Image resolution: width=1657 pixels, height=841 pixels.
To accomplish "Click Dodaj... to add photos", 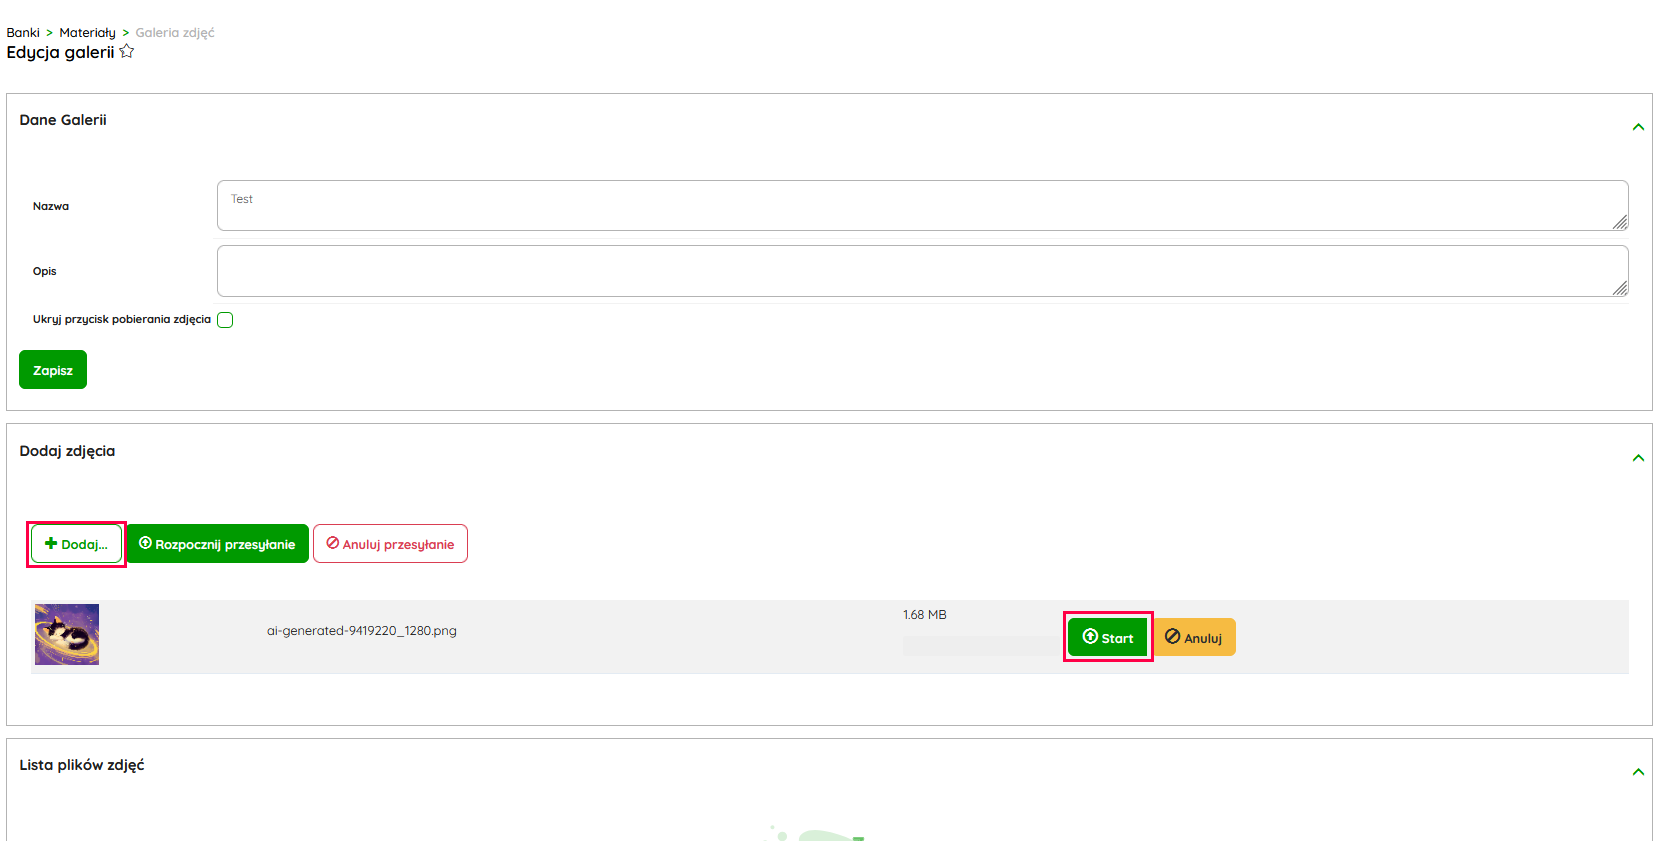I will 76,544.
